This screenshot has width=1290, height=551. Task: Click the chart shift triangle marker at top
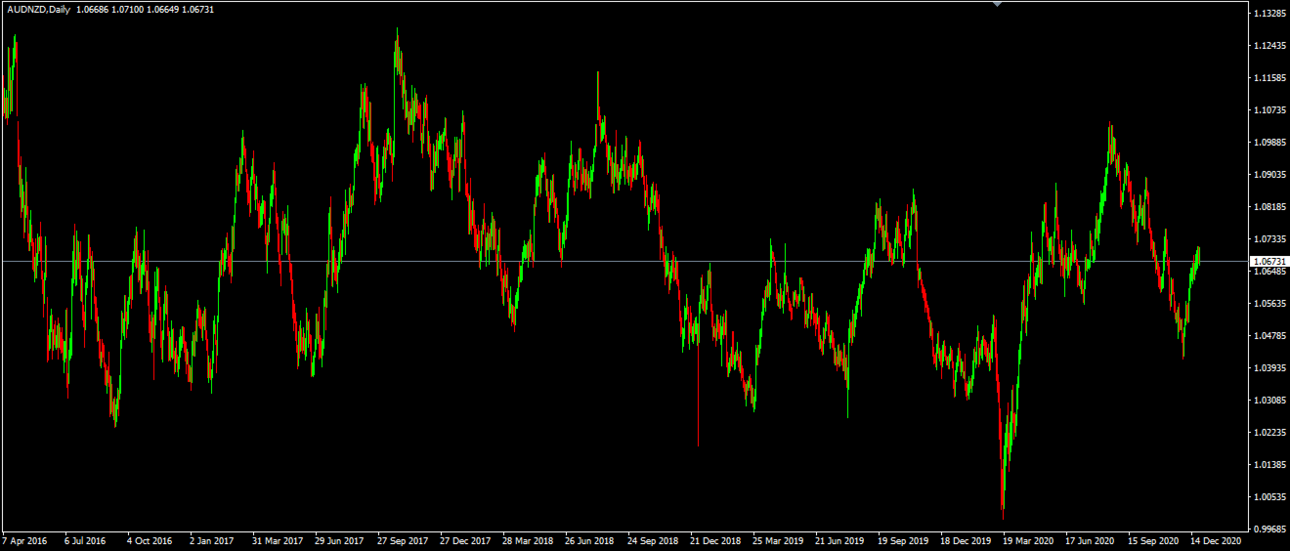pos(996,4)
